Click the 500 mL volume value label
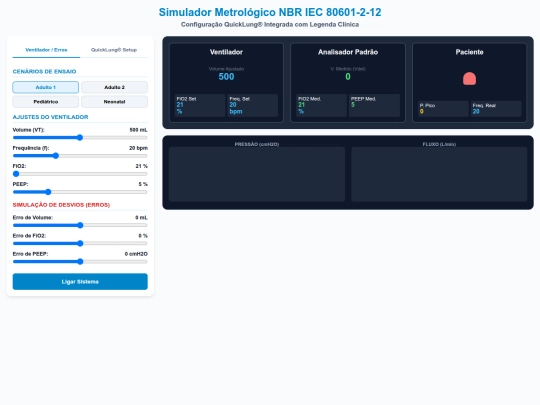 point(138,130)
